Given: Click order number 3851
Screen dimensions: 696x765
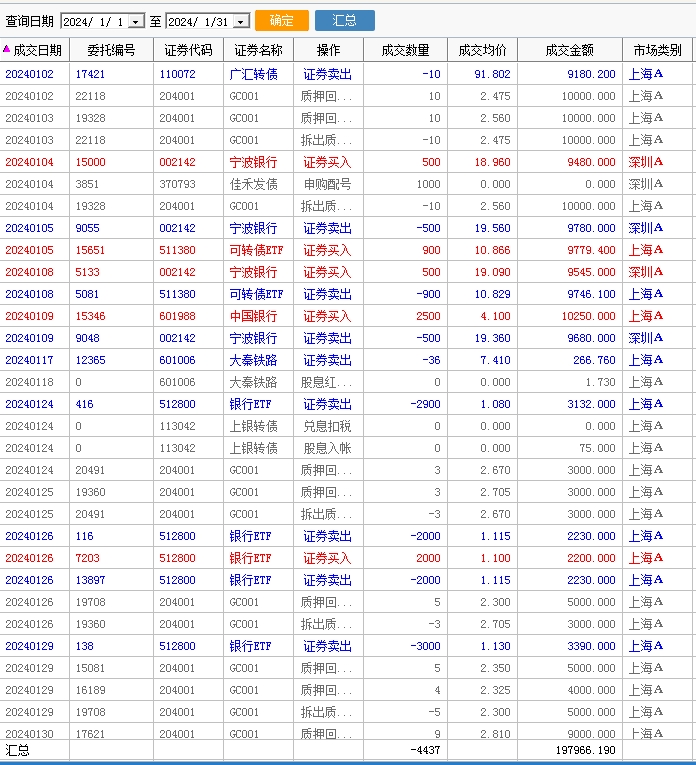Looking at the screenshot, I should [x=87, y=184].
